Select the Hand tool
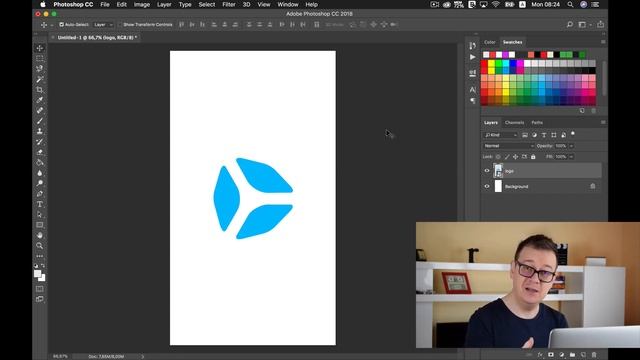Screen dimensions: 640x360 click(x=40, y=235)
